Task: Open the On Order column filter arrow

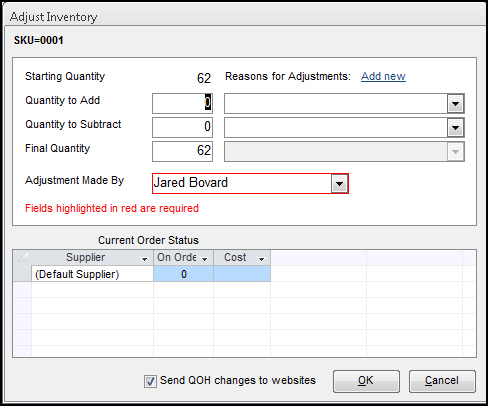Action: click(205, 259)
